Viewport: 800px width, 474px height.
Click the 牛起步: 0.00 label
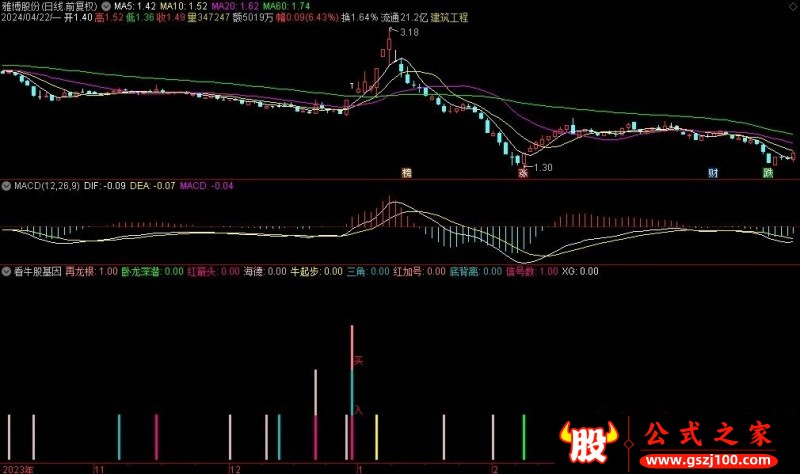click(316, 271)
